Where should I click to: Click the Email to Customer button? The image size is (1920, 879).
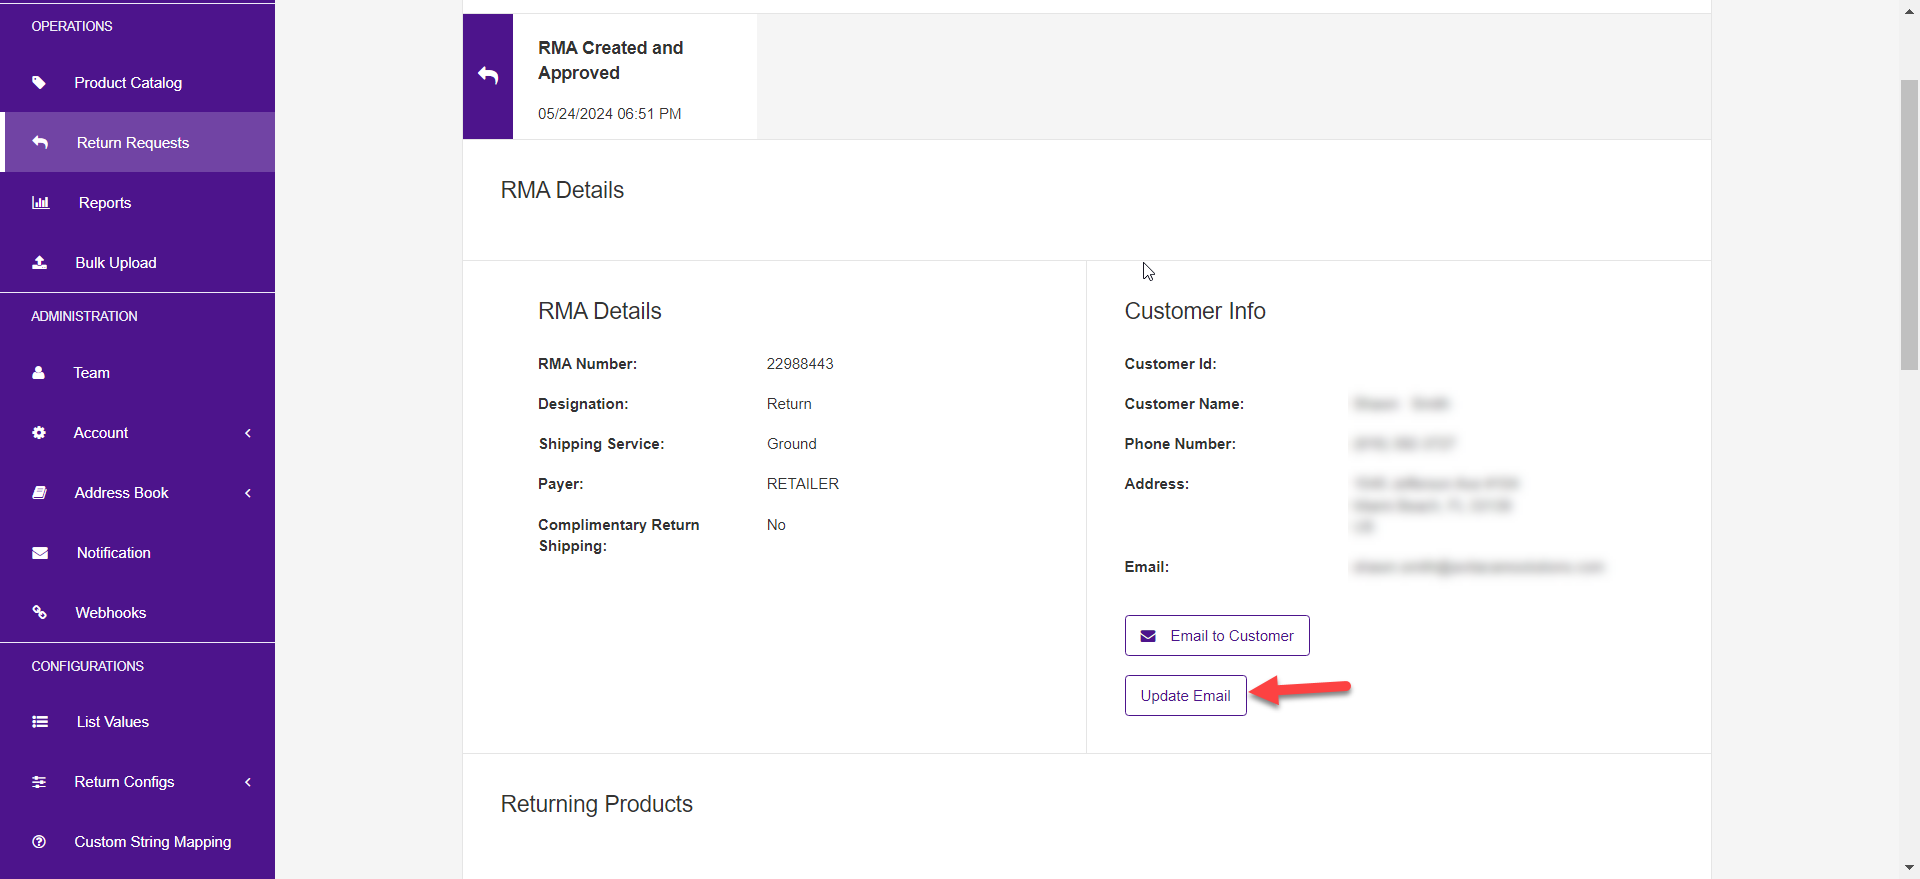(1217, 636)
